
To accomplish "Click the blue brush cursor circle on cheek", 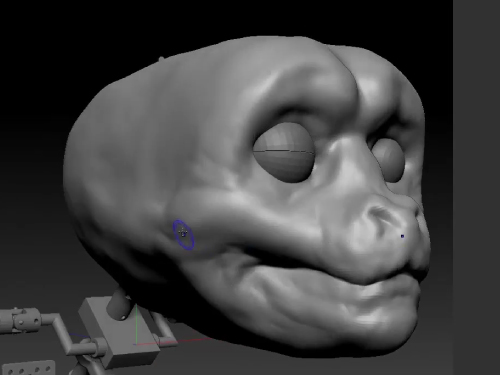I will [x=183, y=234].
